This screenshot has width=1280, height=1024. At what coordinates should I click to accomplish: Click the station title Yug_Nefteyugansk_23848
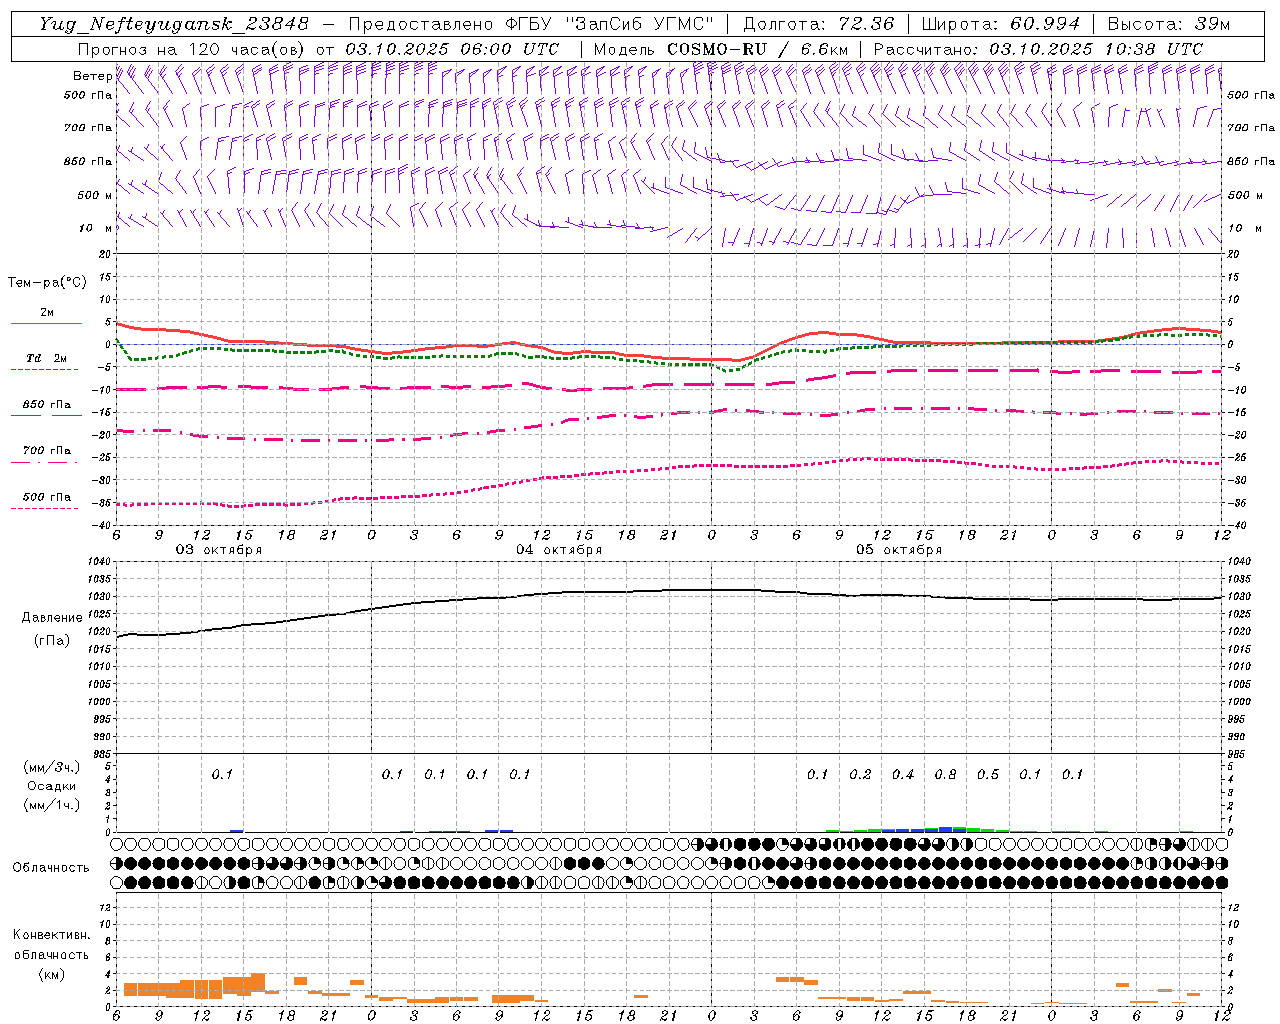pyautogui.click(x=174, y=24)
